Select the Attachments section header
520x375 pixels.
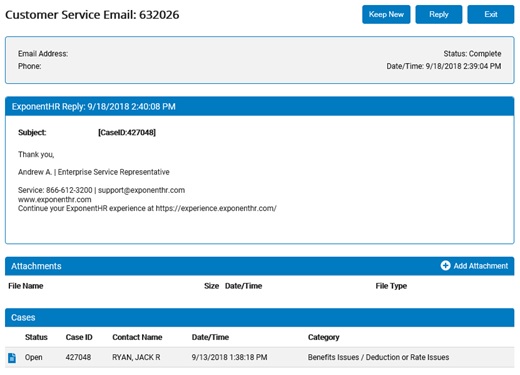(260, 266)
